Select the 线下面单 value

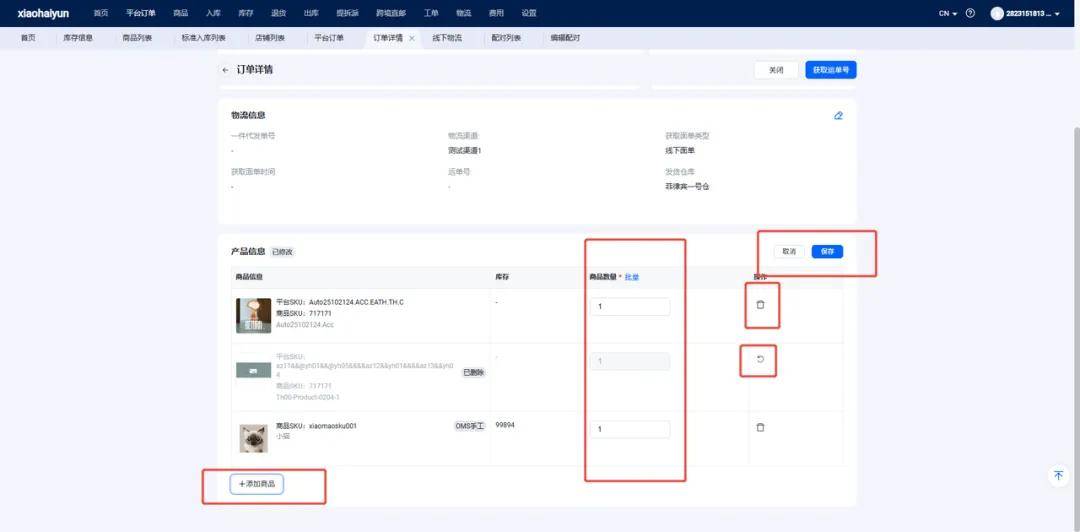pyautogui.click(x=680, y=150)
